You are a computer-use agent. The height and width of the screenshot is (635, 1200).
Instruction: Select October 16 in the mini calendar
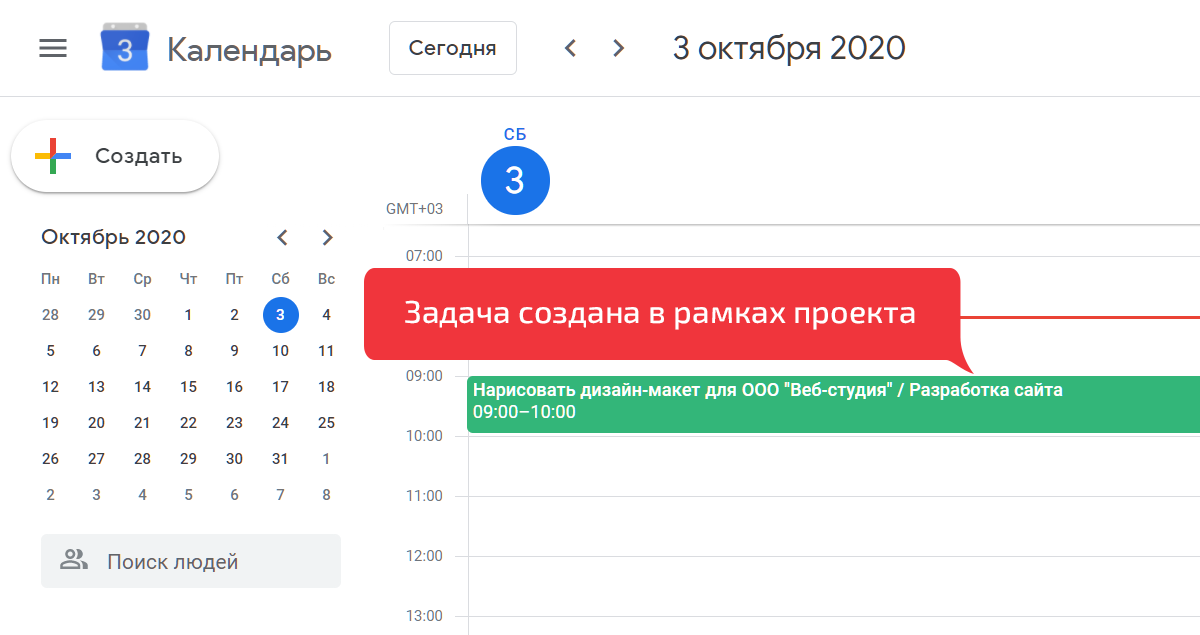coord(234,387)
